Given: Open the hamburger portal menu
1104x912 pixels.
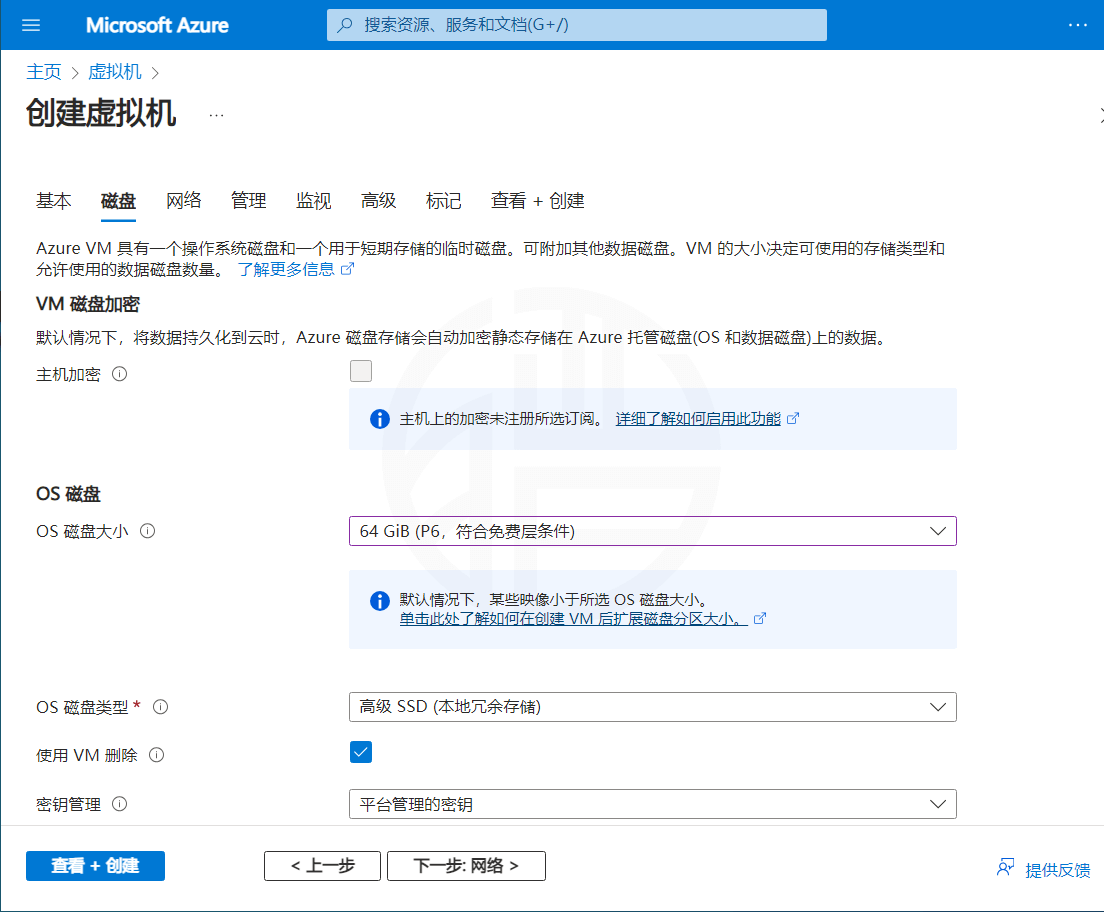Looking at the screenshot, I should click(x=31, y=25).
